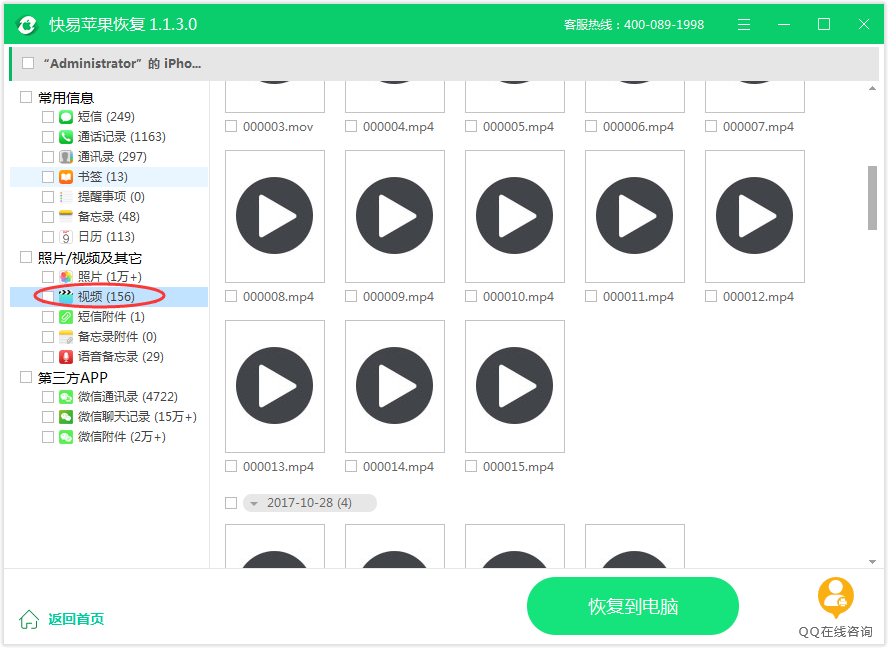Click the orange bookmarks icon
The height and width of the screenshot is (648, 888).
click(x=66, y=177)
